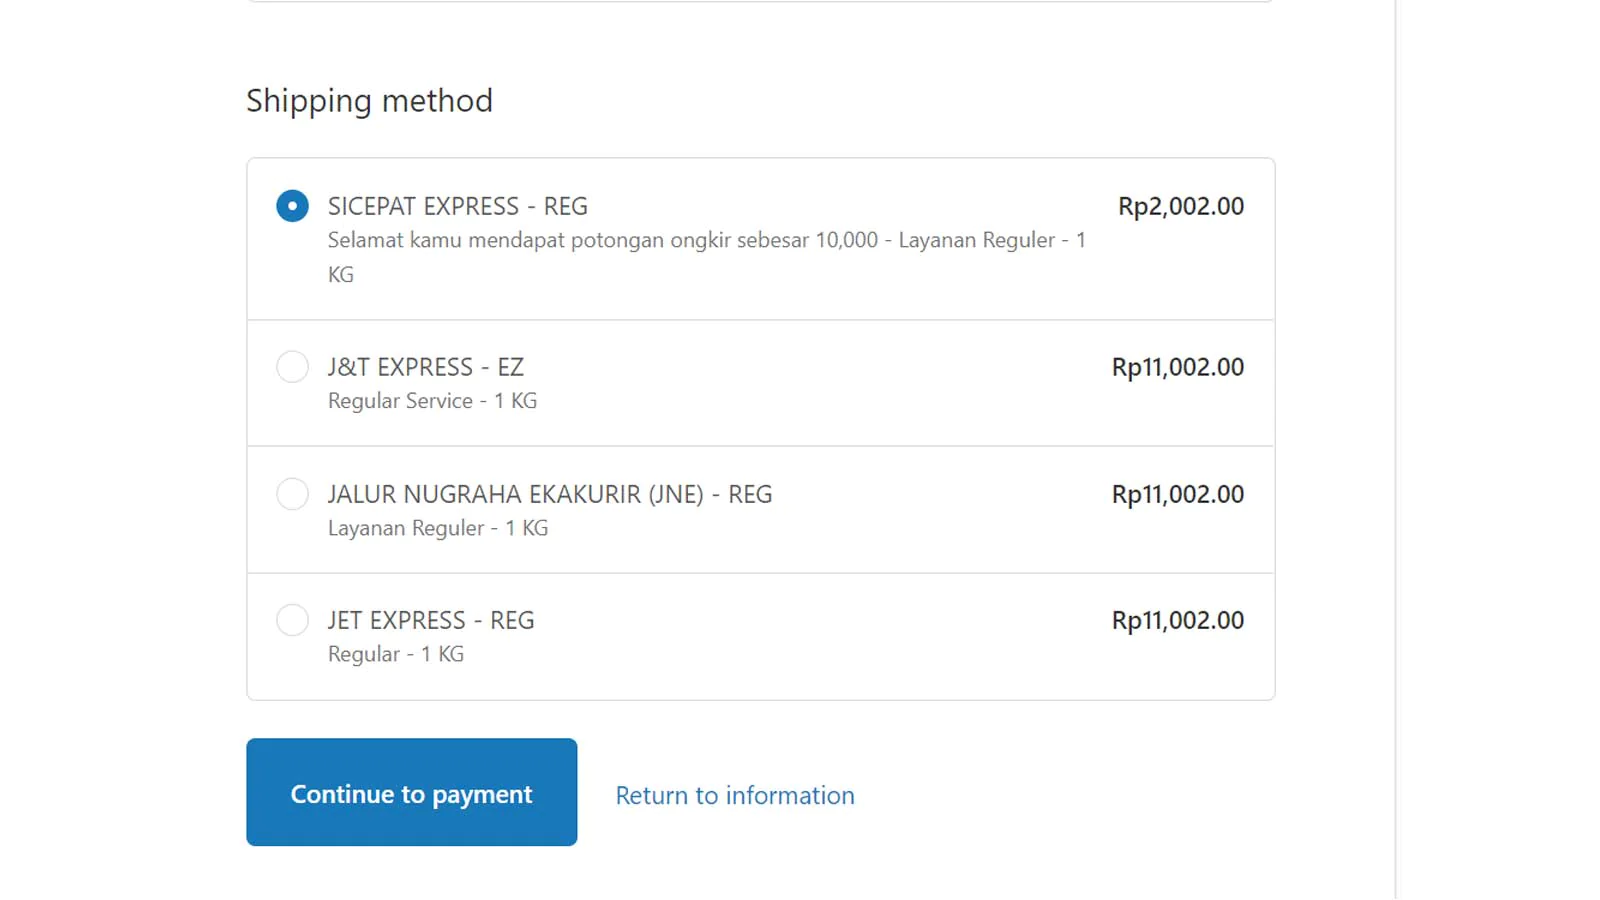Viewport: 1600px width, 900px height.
Task: Click the JET EXPRESS - REG label text
Action: pos(431,620)
